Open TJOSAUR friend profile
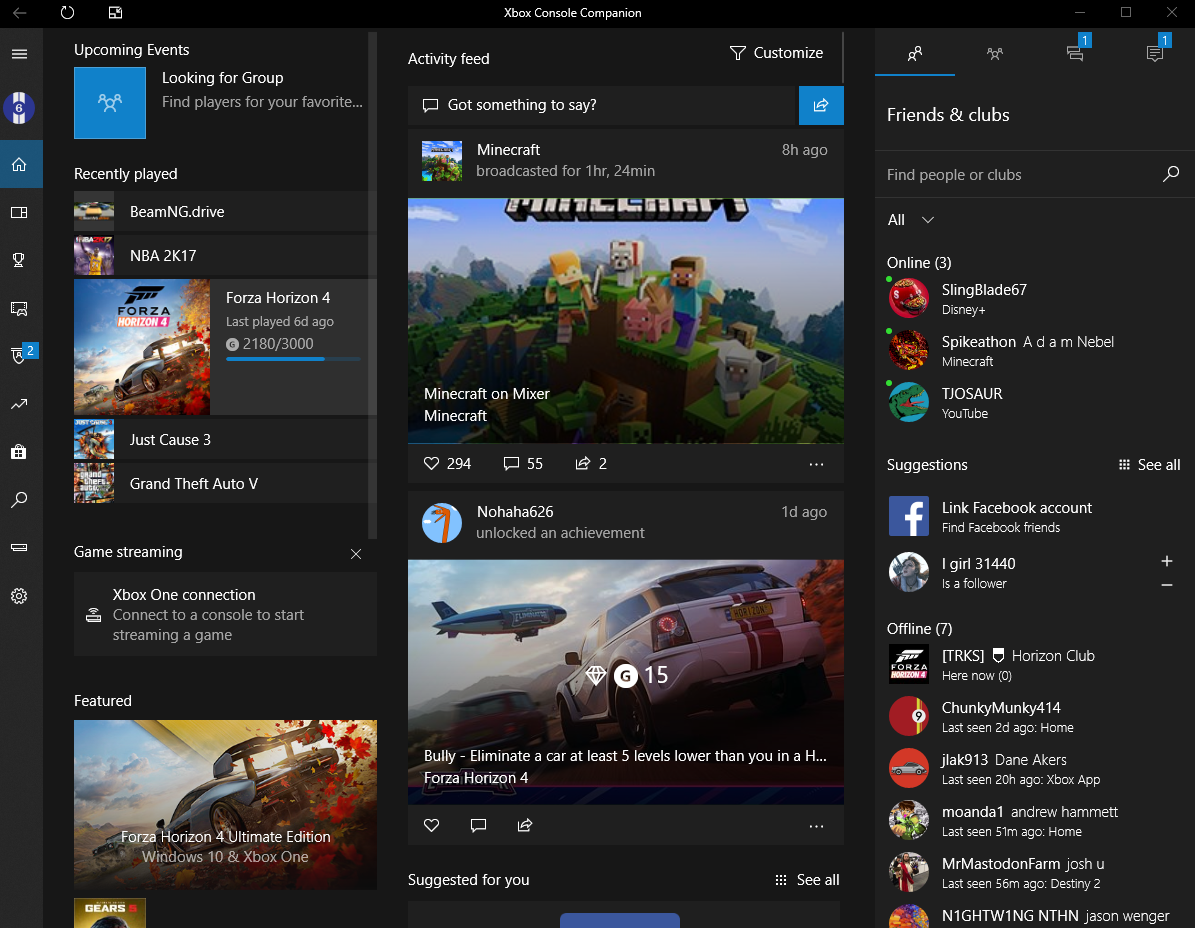Screen dimensions: 1195x928 coord(1034,402)
